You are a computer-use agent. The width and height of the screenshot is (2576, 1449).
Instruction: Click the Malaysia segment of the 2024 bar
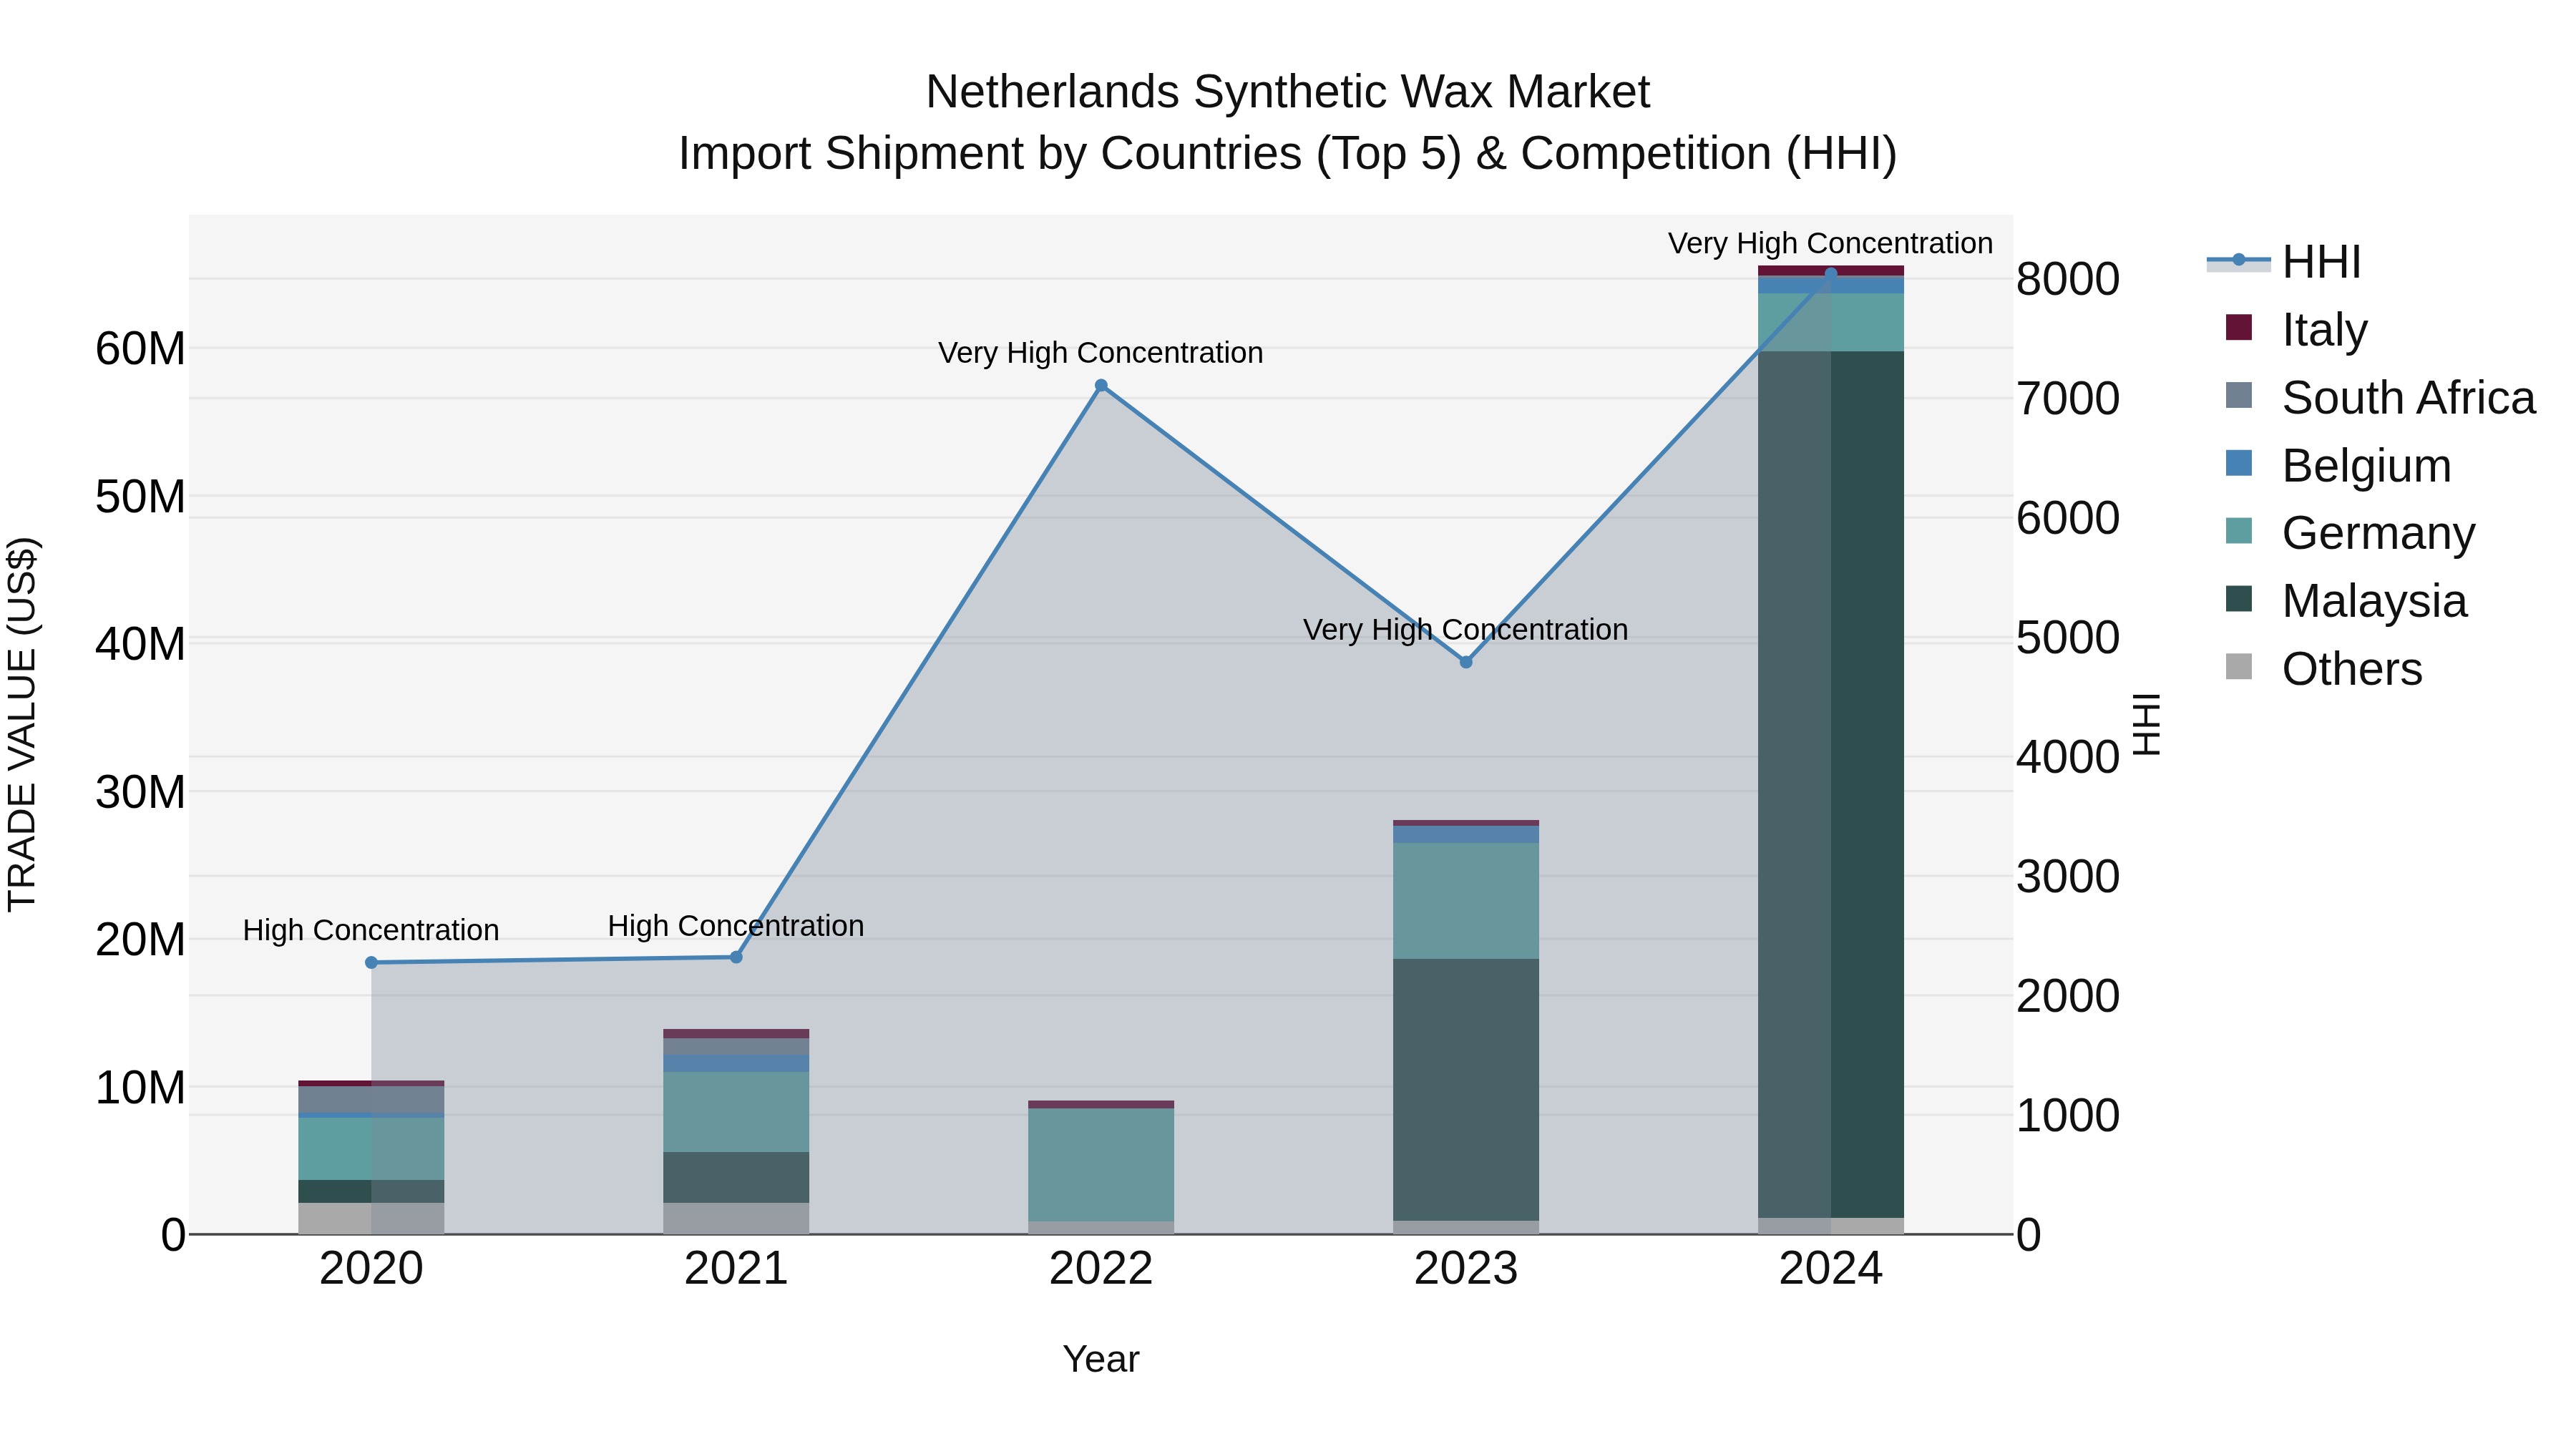(1831, 784)
